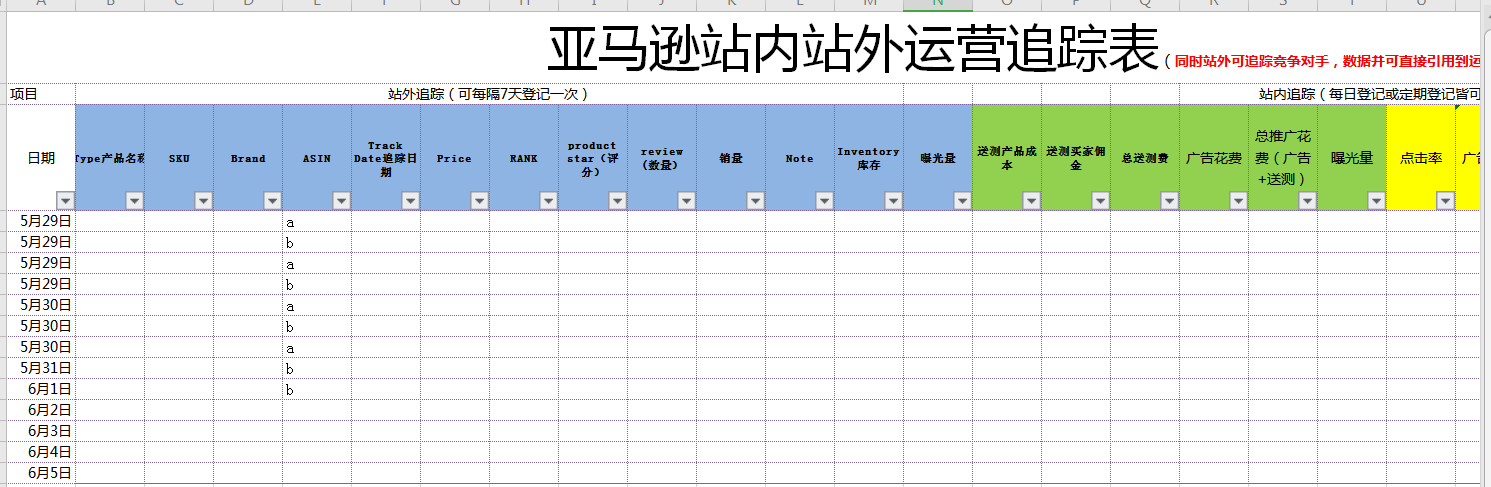
Task: Select the ASIN header cell
Action: point(317,157)
